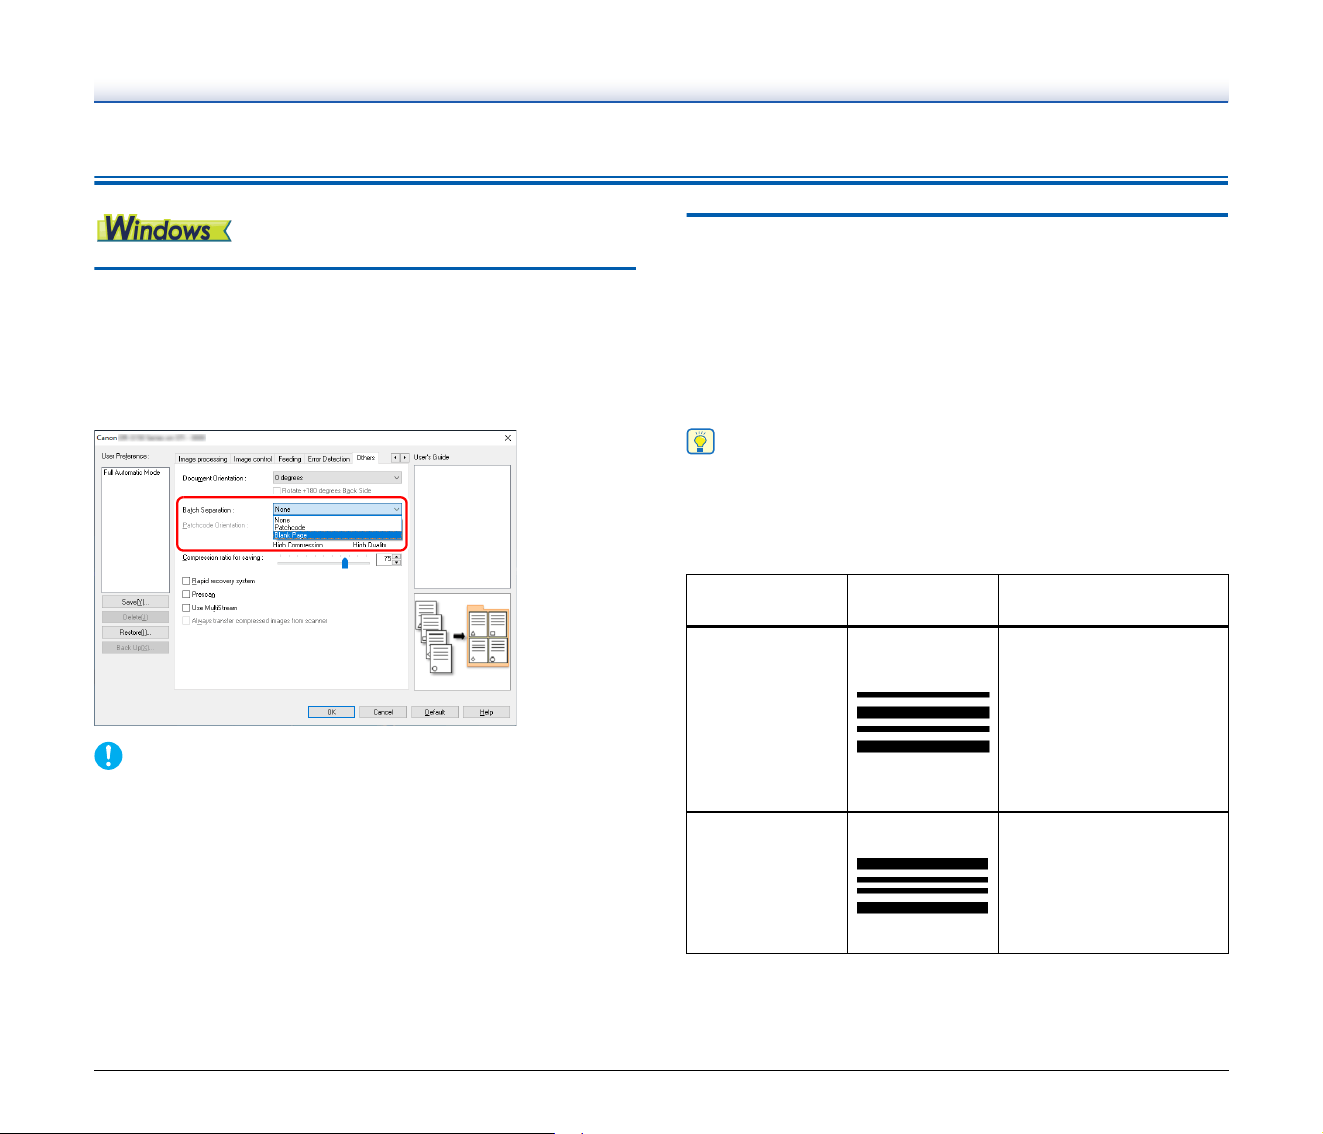Click the lightbulb hint icon
Screen dimensions: 1323x1134
click(701, 441)
